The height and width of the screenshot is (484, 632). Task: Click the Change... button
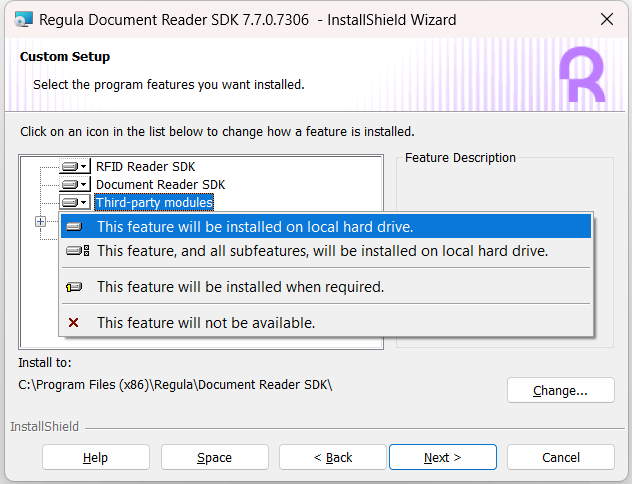561,390
